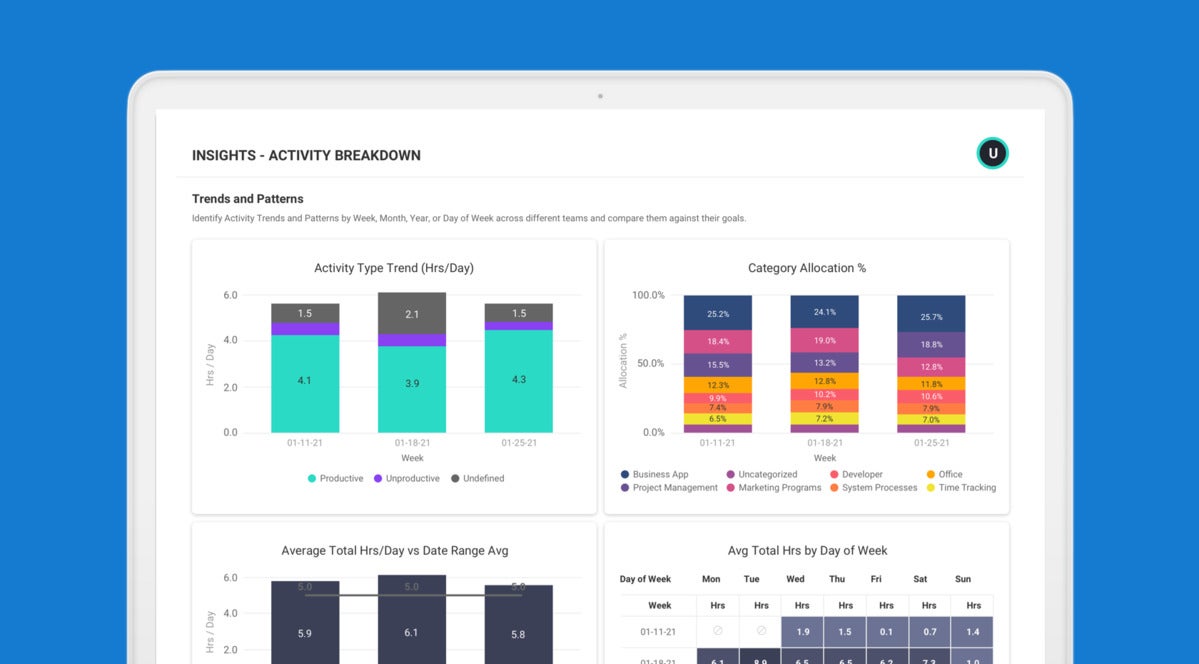The width and height of the screenshot is (1199, 664).
Task: Select the 5.9 average hours bar
Action: (305, 623)
